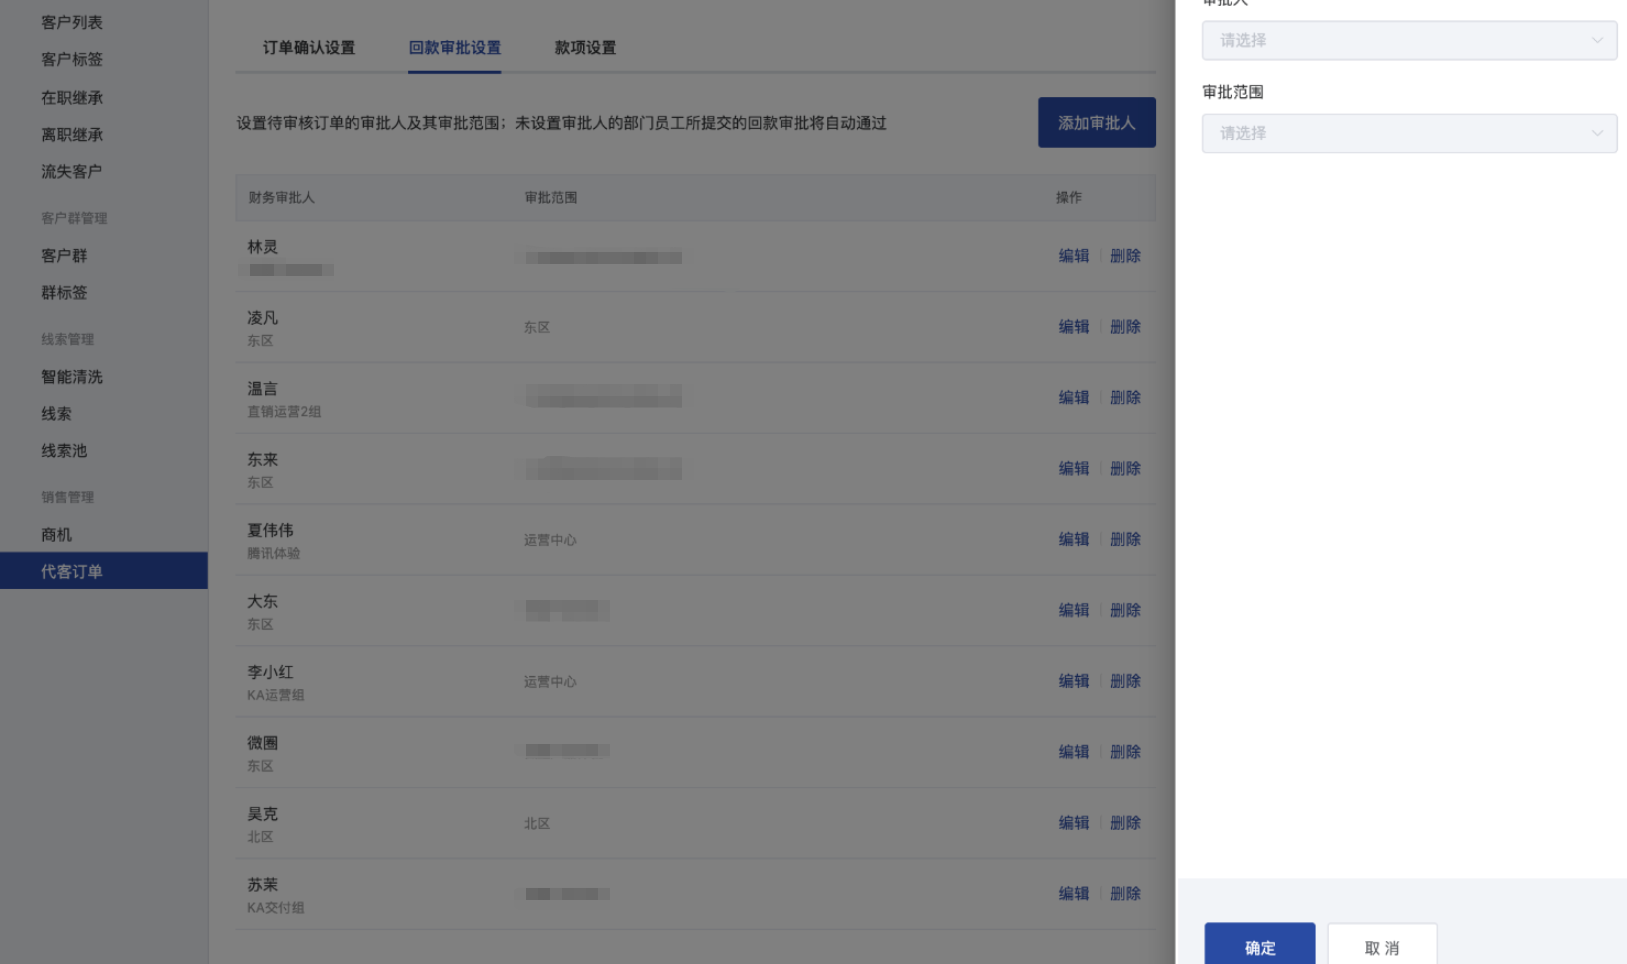The width and height of the screenshot is (1627, 964).
Task: Delete approver 大东 row
Action: pyautogui.click(x=1125, y=611)
